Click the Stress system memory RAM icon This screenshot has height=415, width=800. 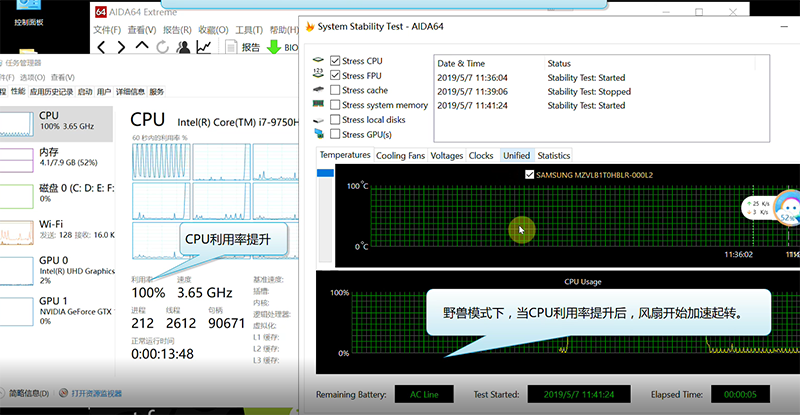(x=318, y=104)
